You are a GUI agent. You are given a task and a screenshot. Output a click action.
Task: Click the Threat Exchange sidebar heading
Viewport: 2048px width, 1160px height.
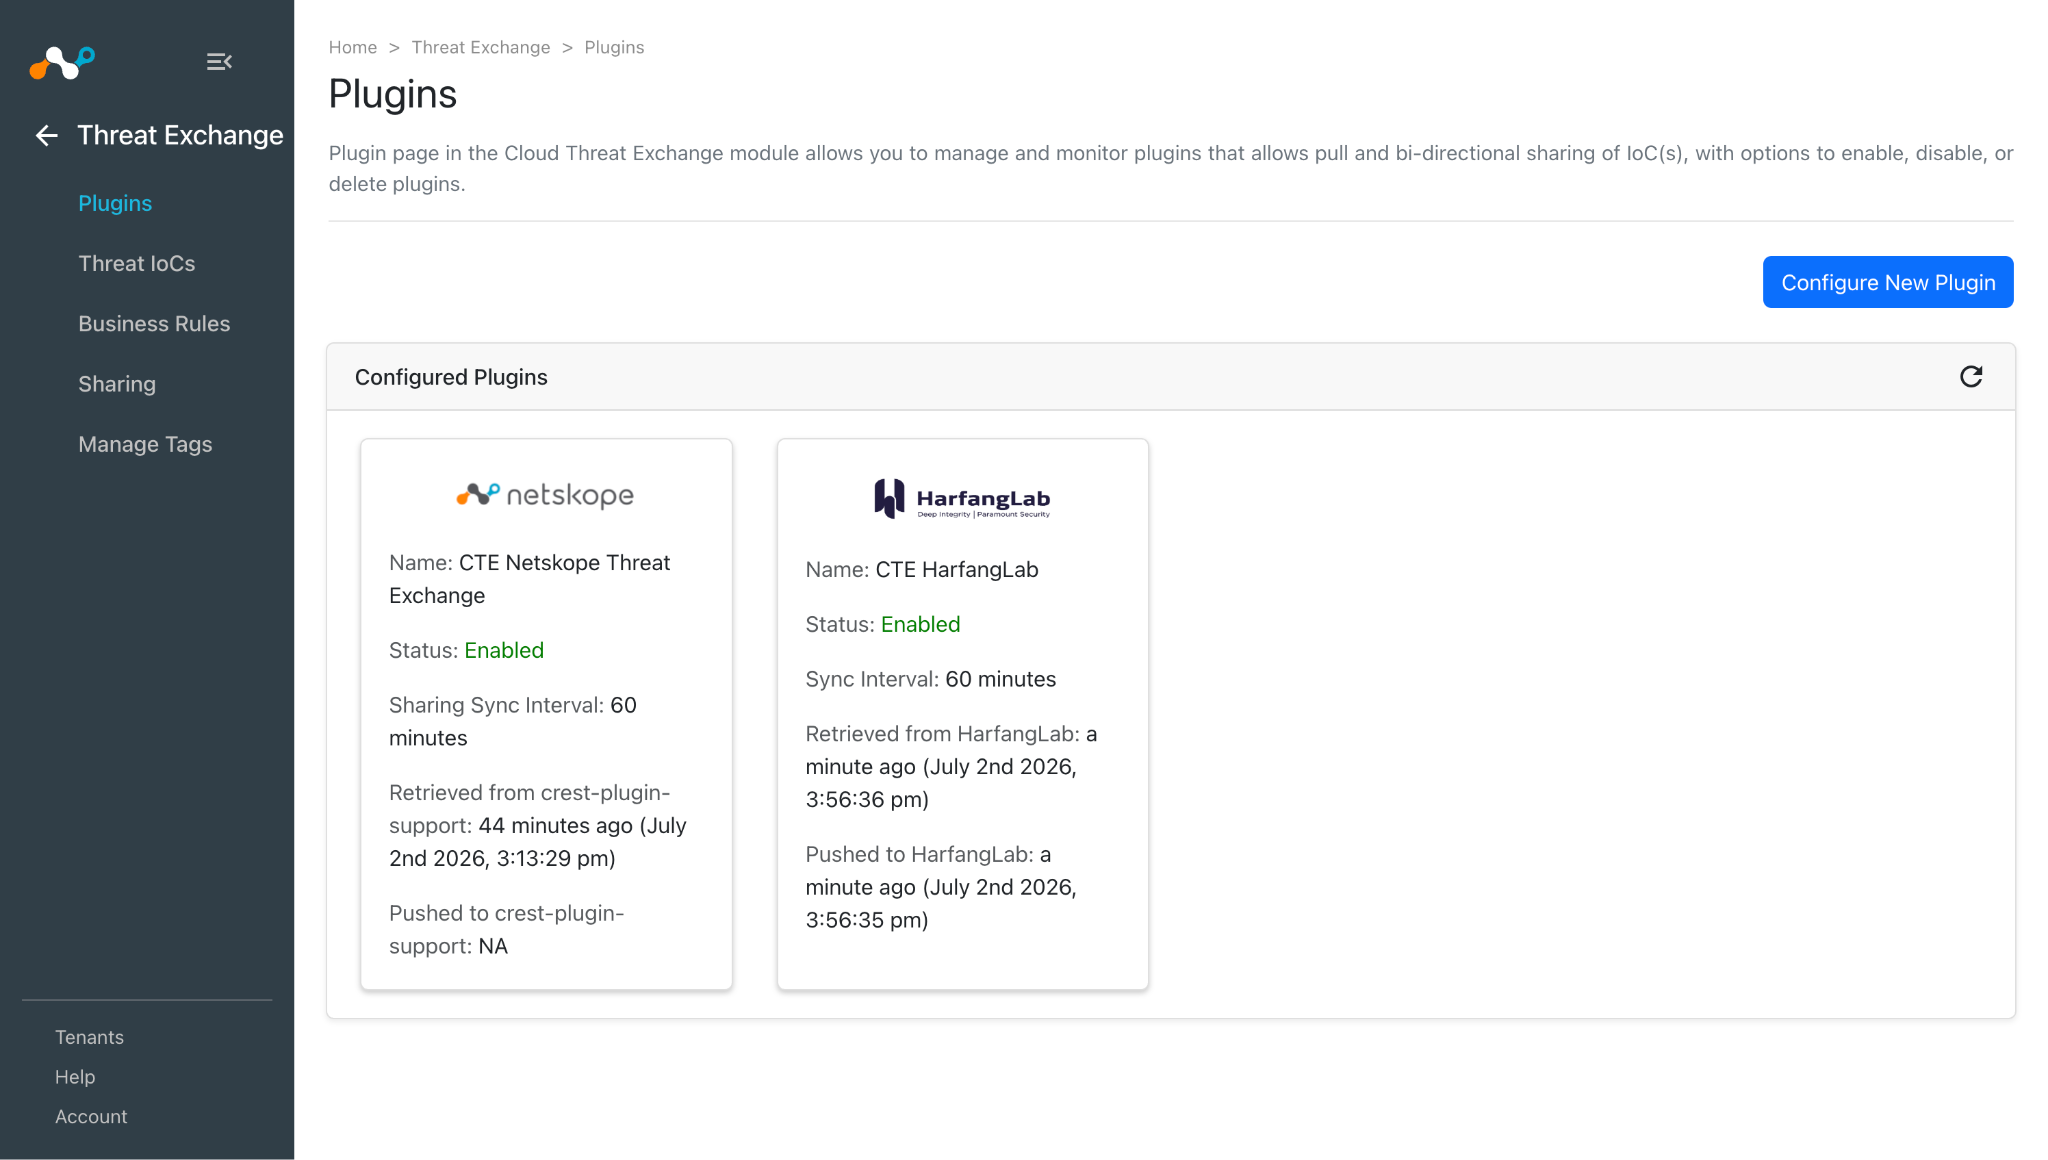click(x=180, y=136)
